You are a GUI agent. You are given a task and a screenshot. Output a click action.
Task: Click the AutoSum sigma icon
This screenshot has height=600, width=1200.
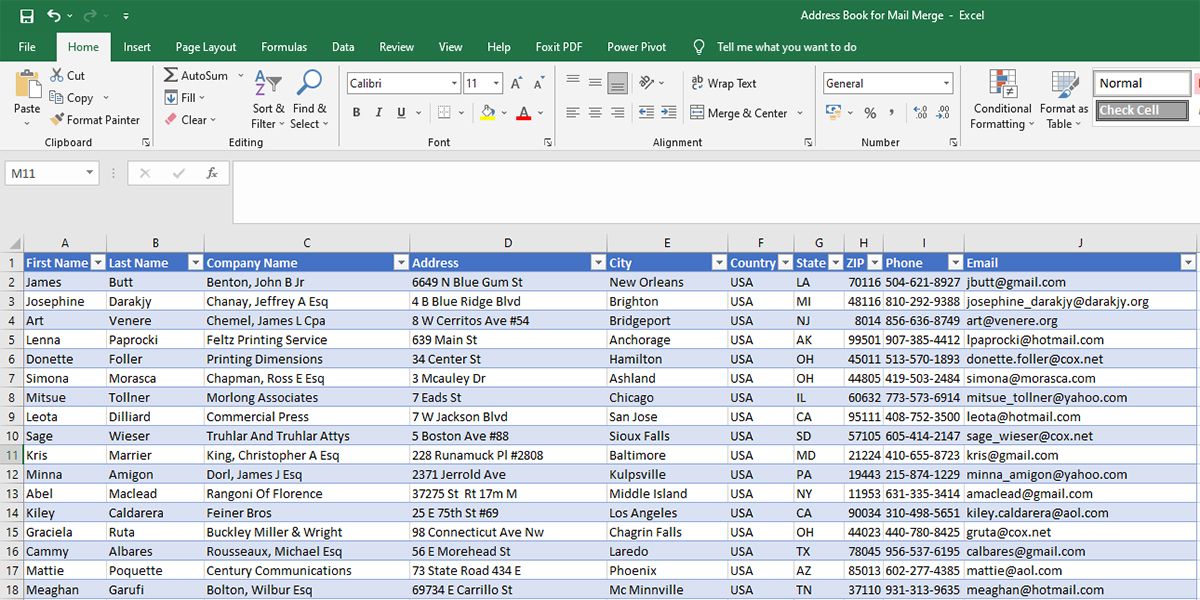pos(171,76)
